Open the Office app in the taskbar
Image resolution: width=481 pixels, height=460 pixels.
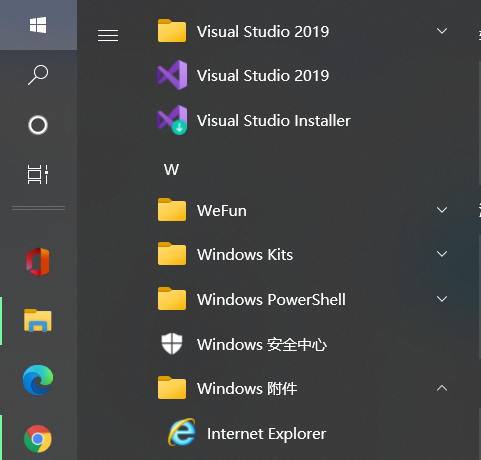tap(38, 262)
